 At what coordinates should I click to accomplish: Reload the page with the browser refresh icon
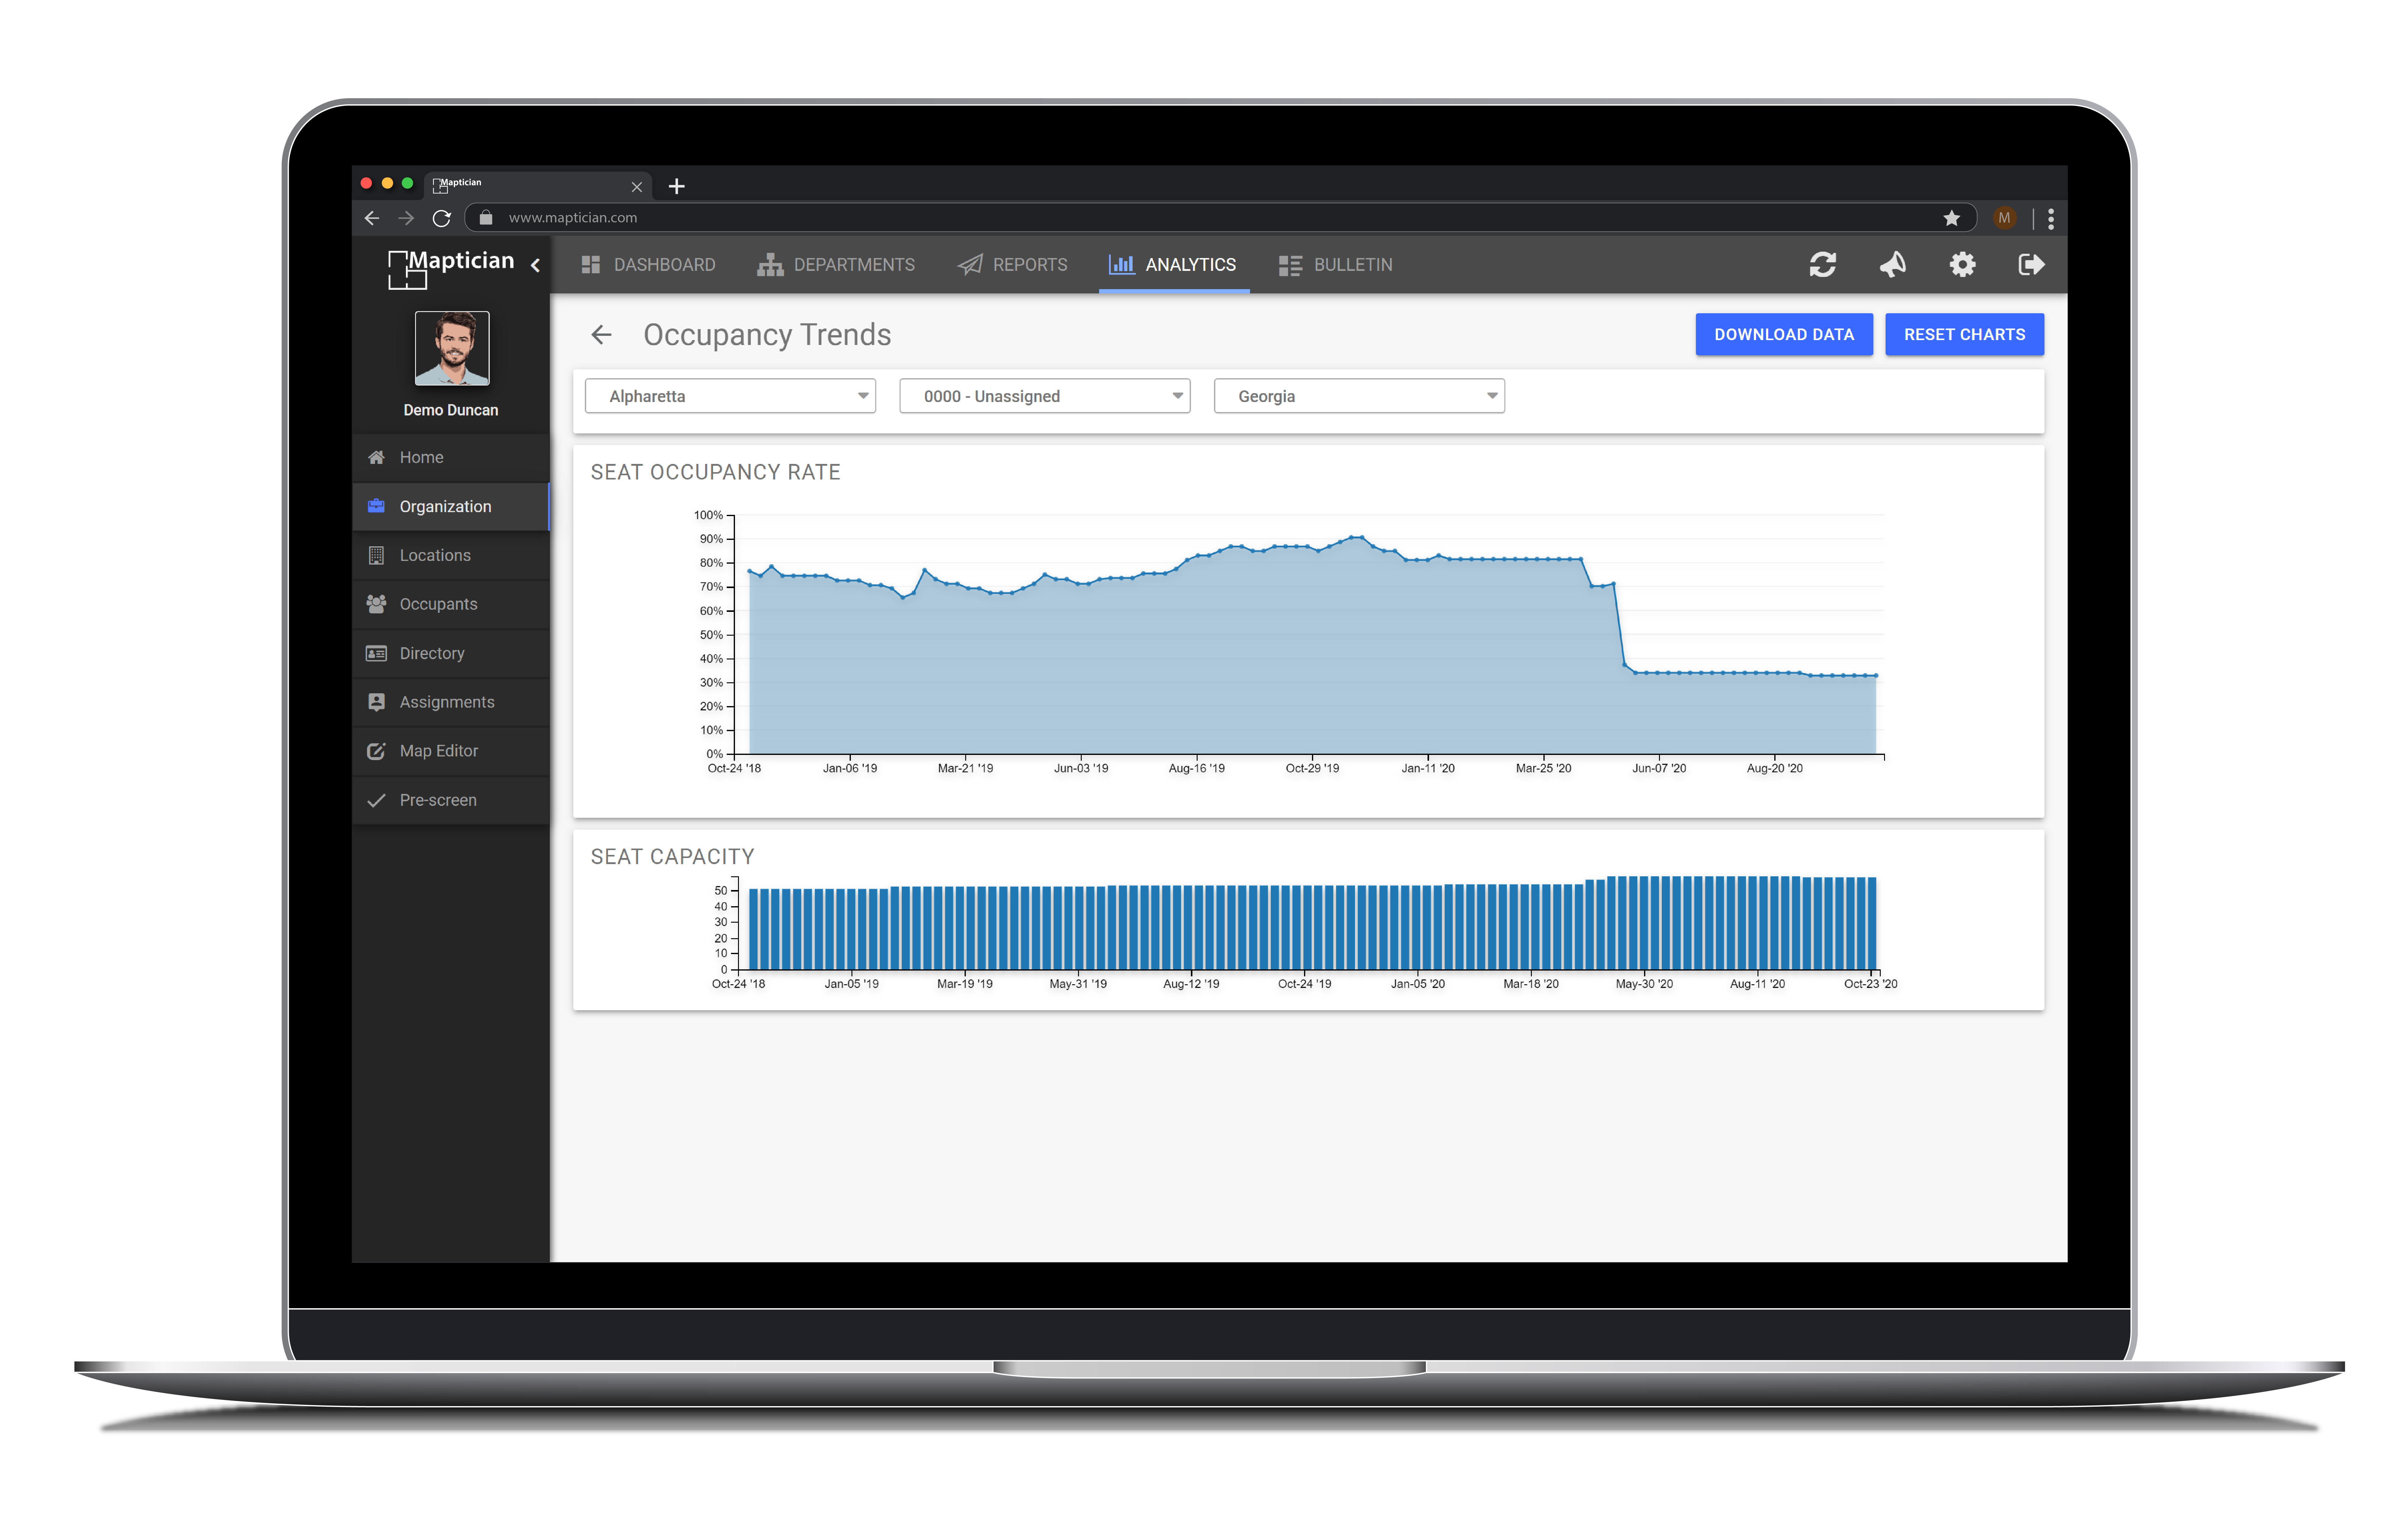(x=441, y=218)
